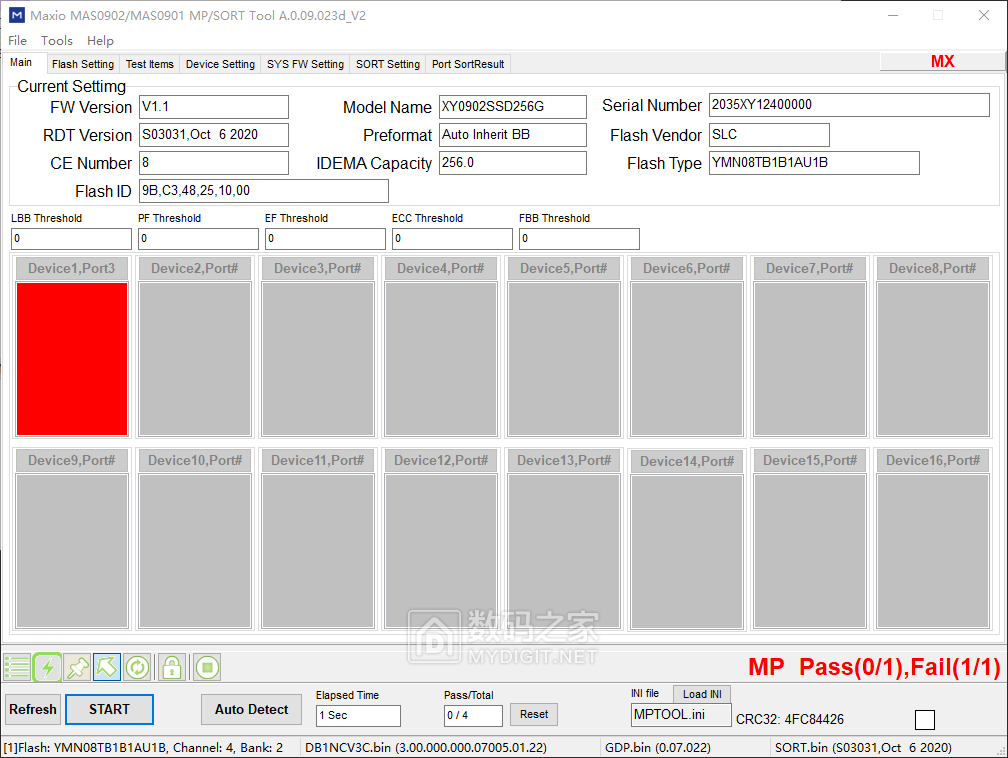Click the SORT.bin status bar entry
The height and width of the screenshot is (758, 1008).
(863, 748)
